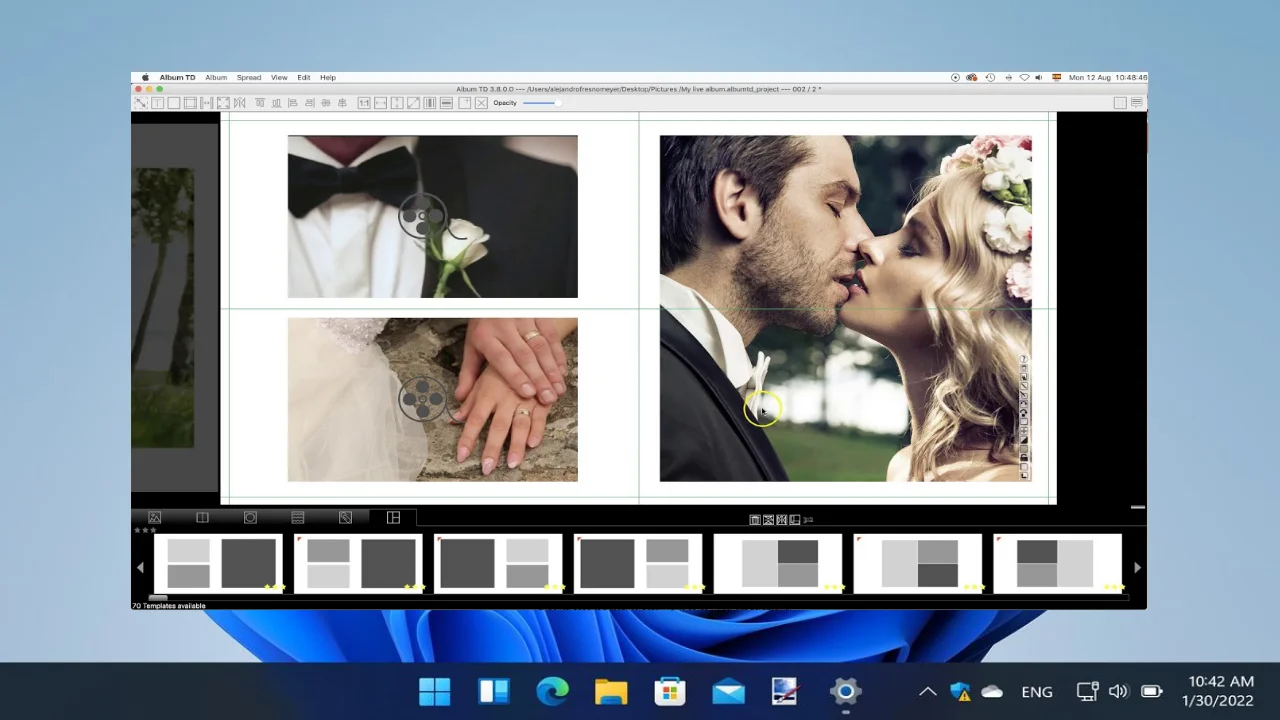Click the bow tie photo reel handle
Viewport: 1280px width, 720px height.
(422, 216)
